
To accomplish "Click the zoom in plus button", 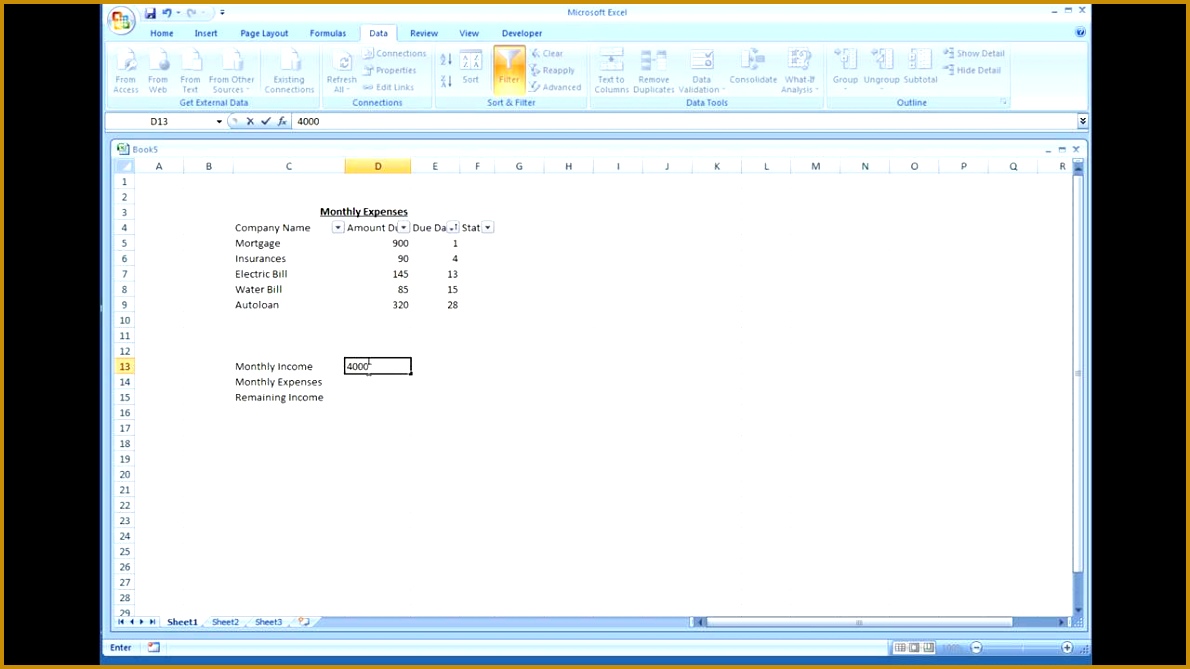I will pos(1067,647).
